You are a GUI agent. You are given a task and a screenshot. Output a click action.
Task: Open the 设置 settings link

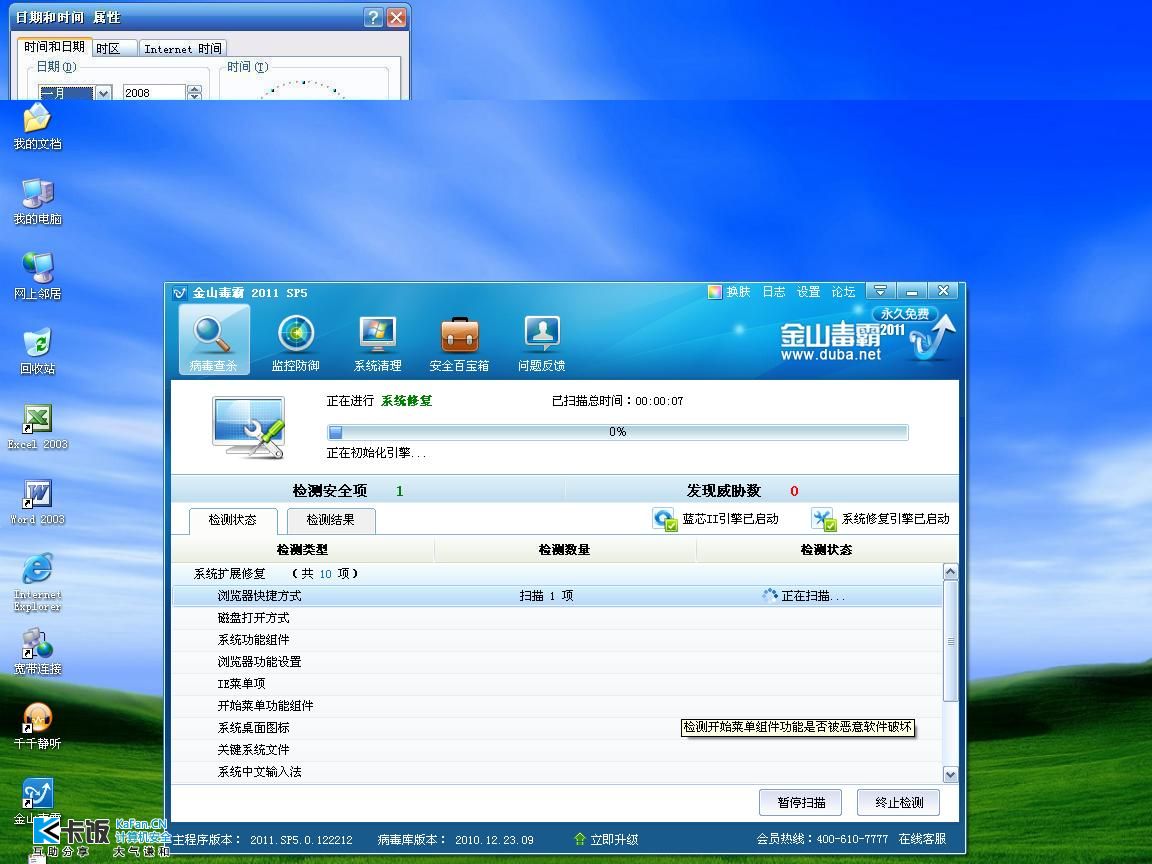pyautogui.click(x=808, y=292)
